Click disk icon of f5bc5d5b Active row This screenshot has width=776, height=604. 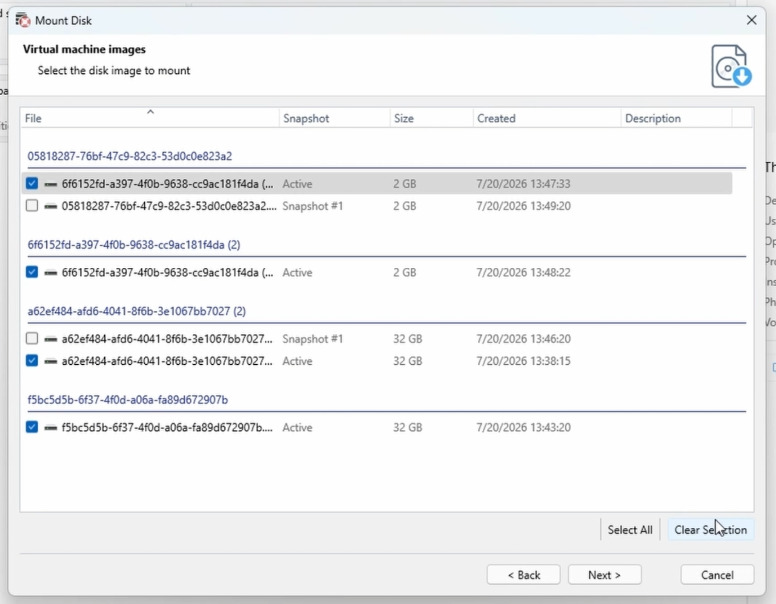(x=50, y=428)
